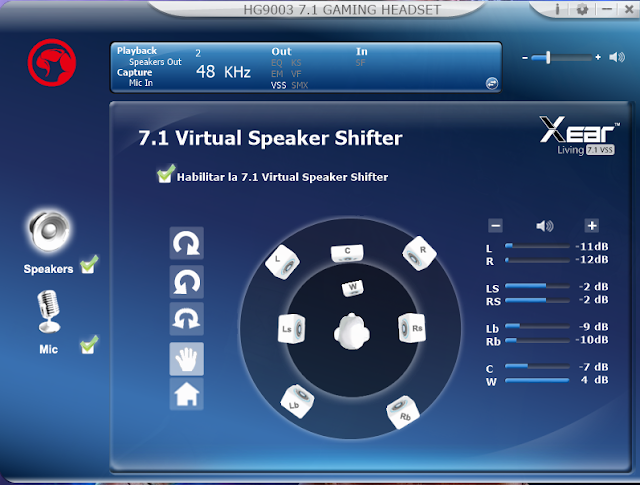
Task: Toggle the Mic enable checkmark
Action: coord(89,345)
